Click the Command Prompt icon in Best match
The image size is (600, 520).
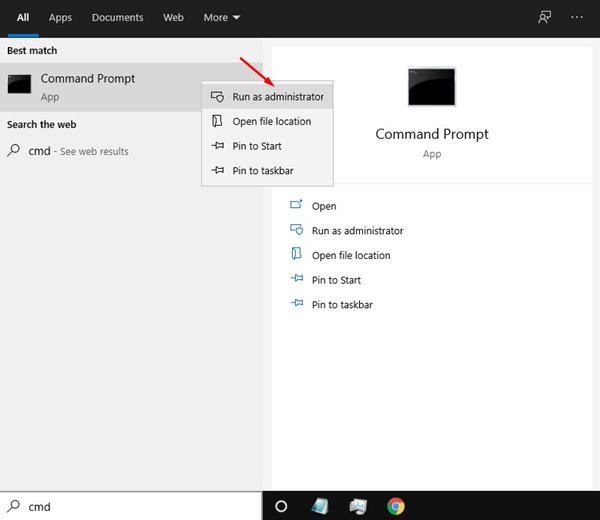pyautogui.click(x=20, y=86)
